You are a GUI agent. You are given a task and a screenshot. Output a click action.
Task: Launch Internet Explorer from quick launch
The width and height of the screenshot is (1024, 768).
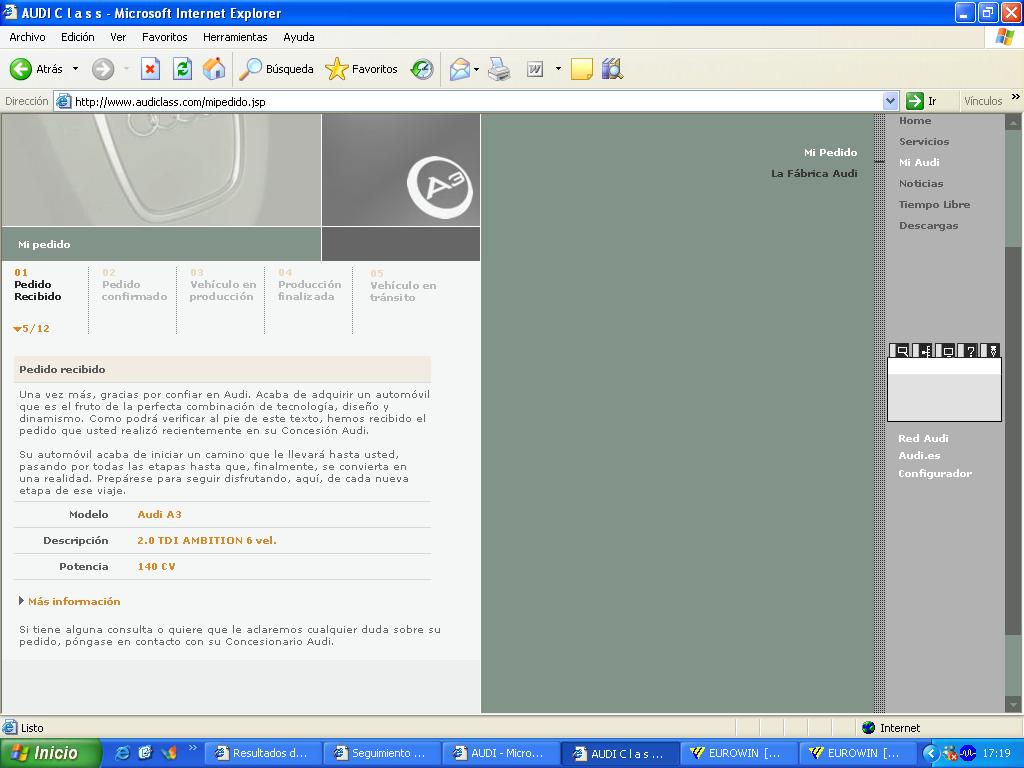122,753
